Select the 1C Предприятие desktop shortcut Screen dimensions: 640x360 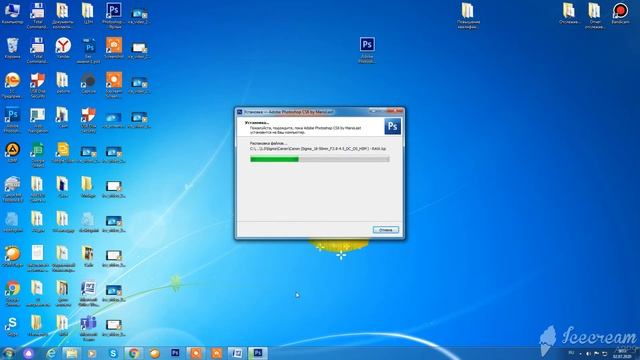point(12,85)
